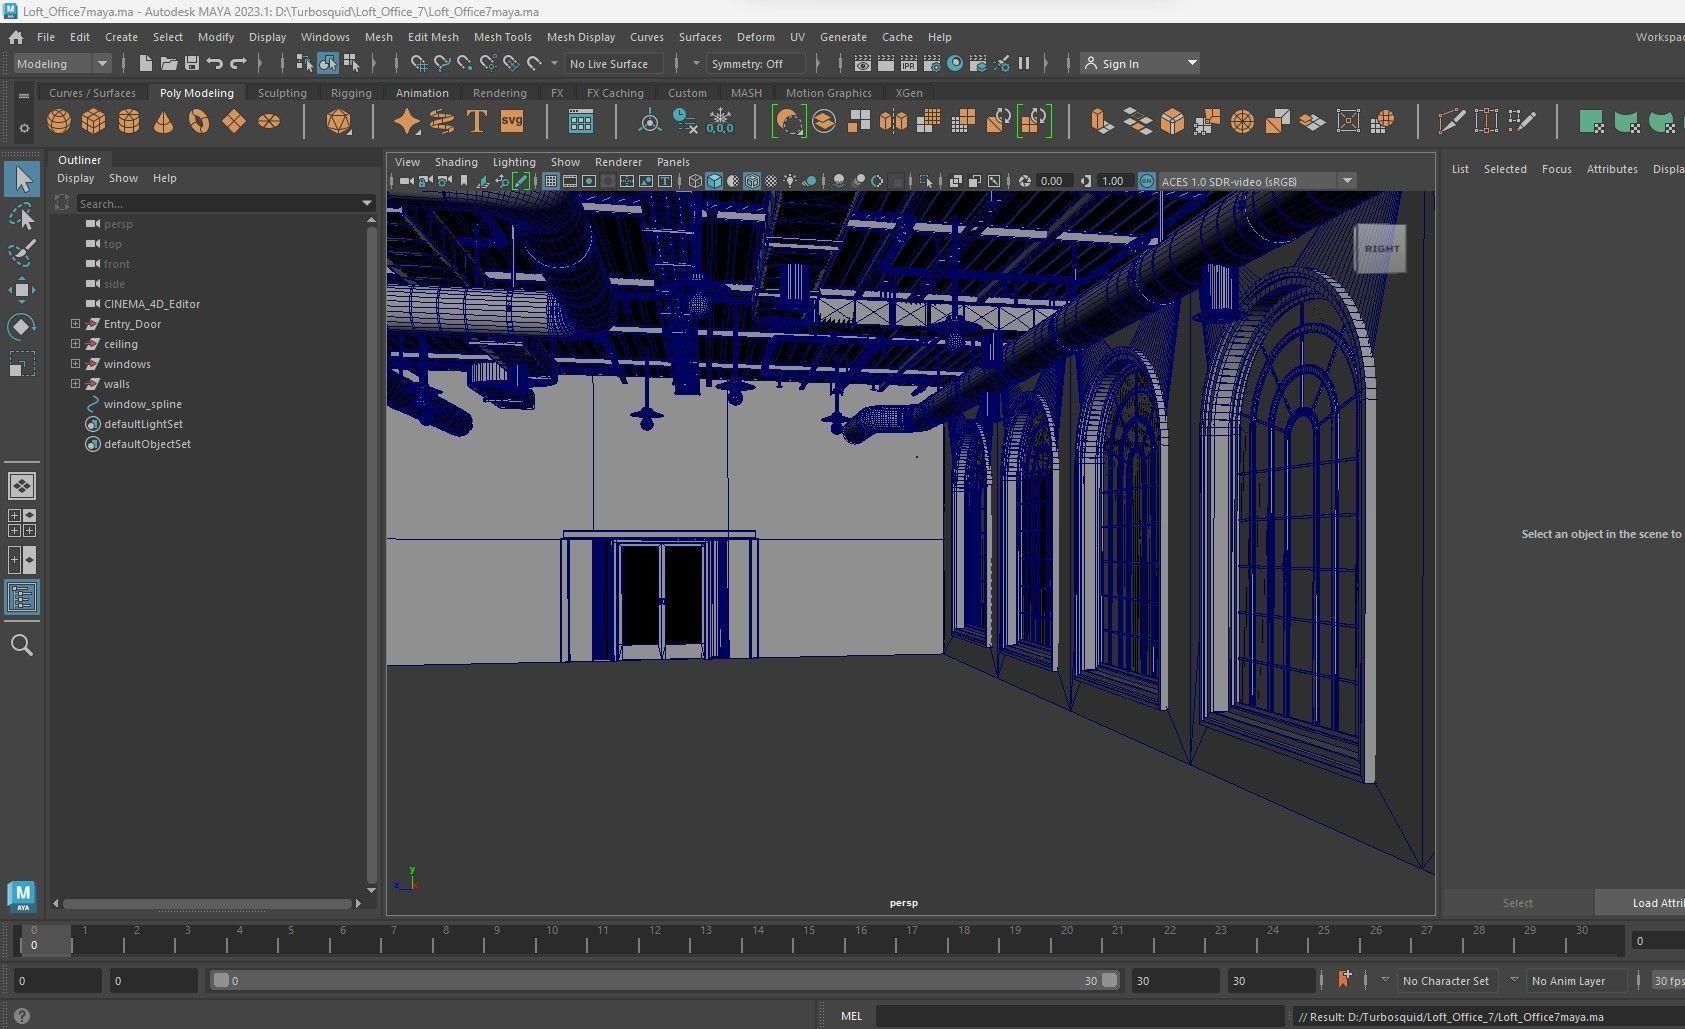
Task: Switch to the Rigging shelf tab
Action: (351, 93)
